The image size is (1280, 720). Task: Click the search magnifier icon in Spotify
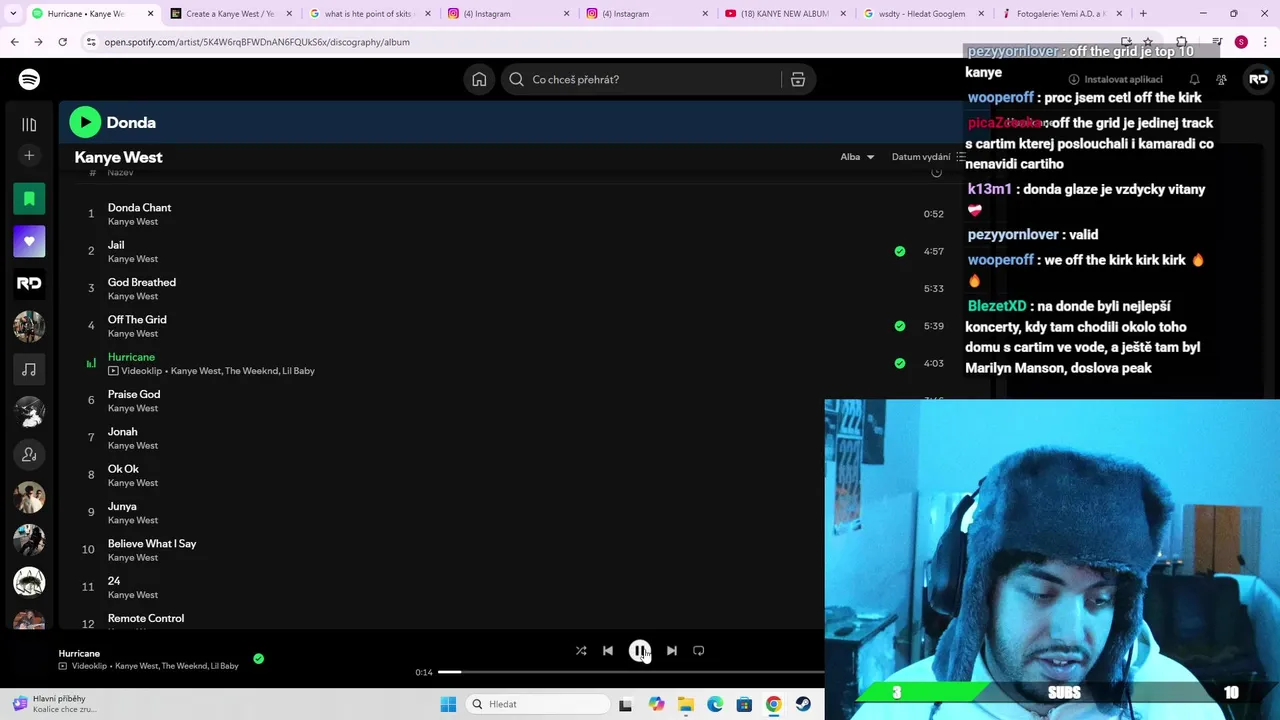click(x=516, y=79)
